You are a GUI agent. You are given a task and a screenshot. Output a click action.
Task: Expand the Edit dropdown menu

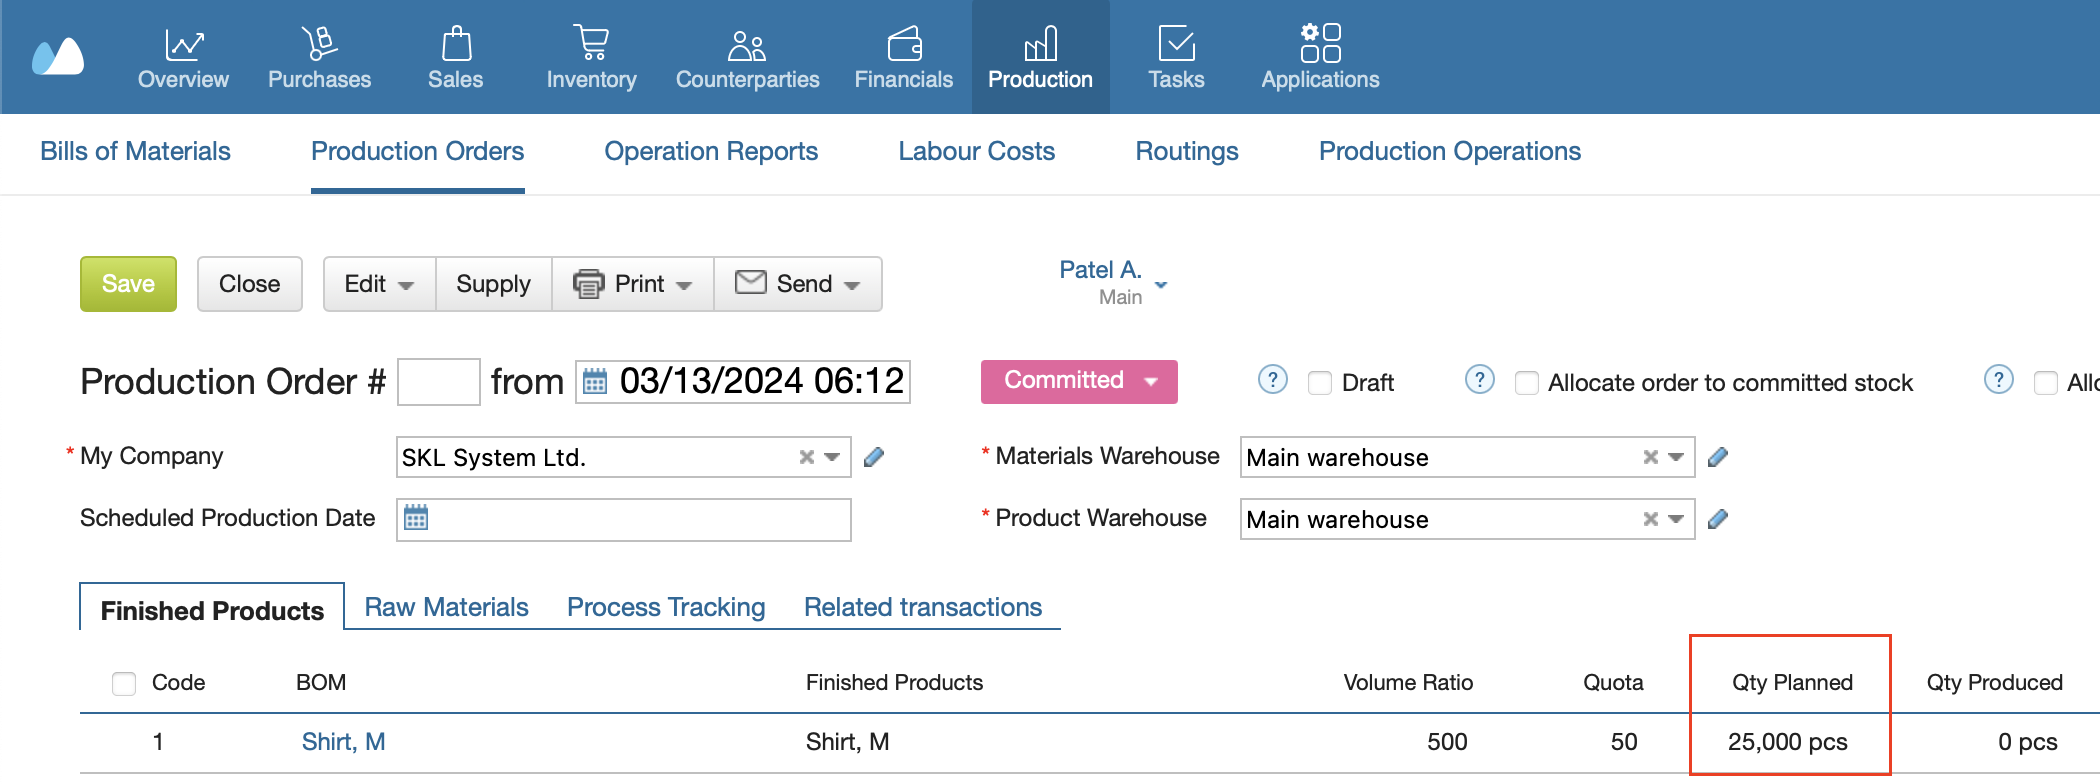click(x=379, y=284)
